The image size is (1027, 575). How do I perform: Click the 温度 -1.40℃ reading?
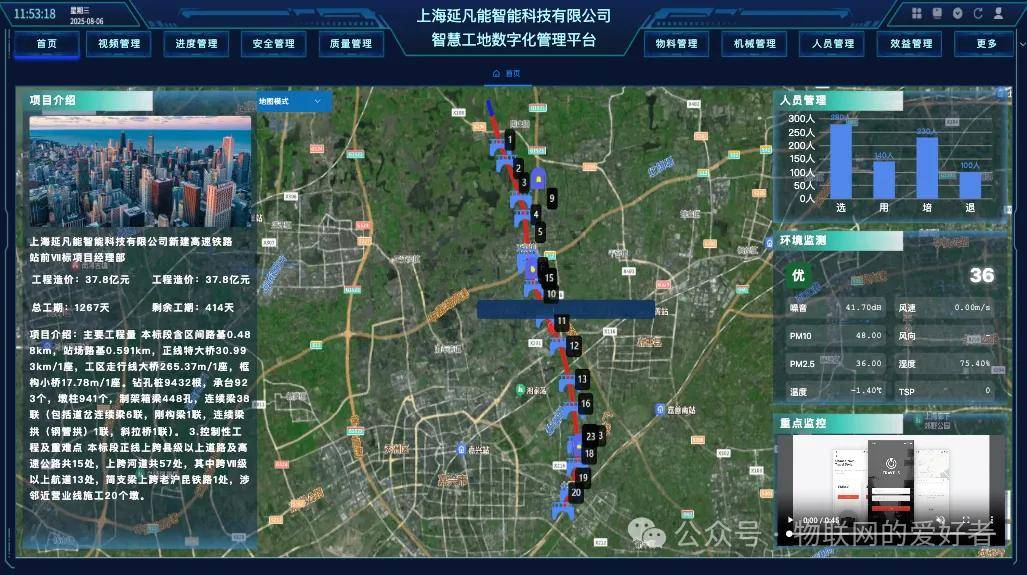[836, 391]
